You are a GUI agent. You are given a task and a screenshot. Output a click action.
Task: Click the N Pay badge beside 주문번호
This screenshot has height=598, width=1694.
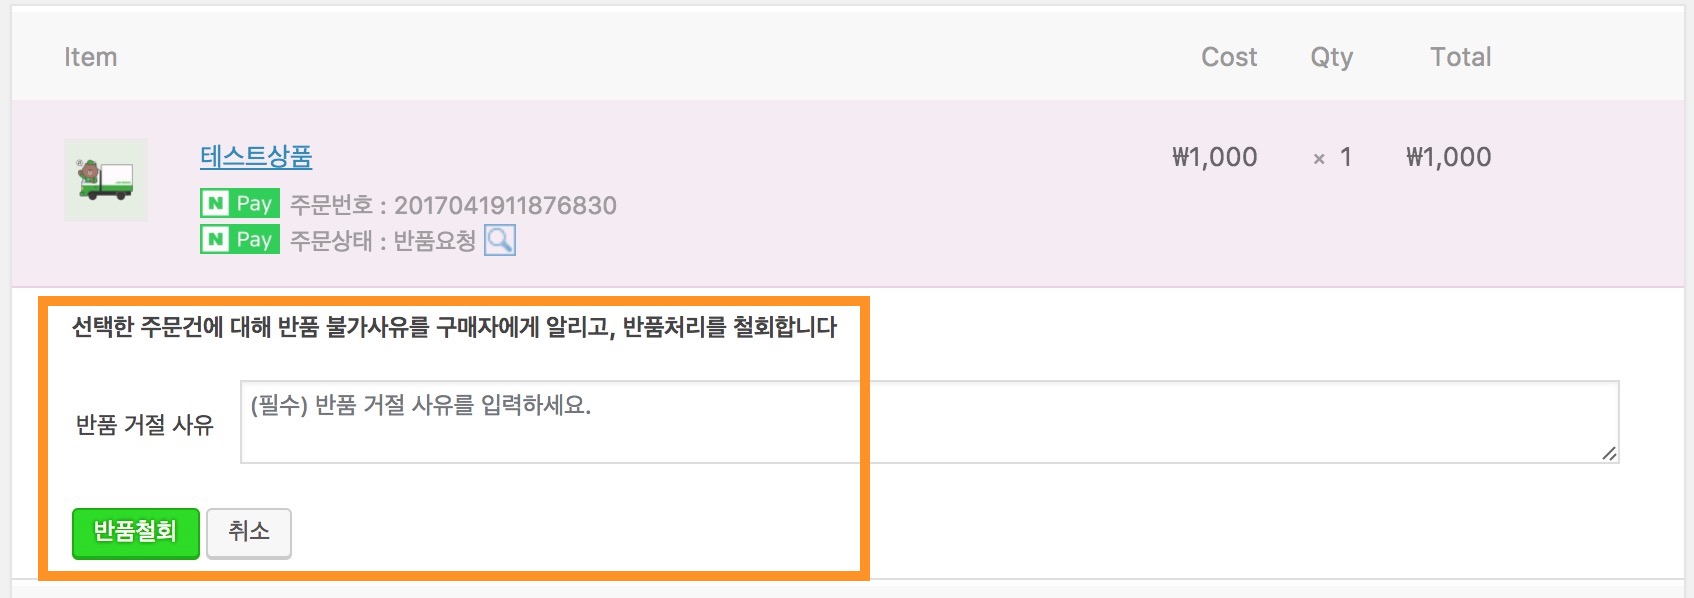click(x=240, y=204)
